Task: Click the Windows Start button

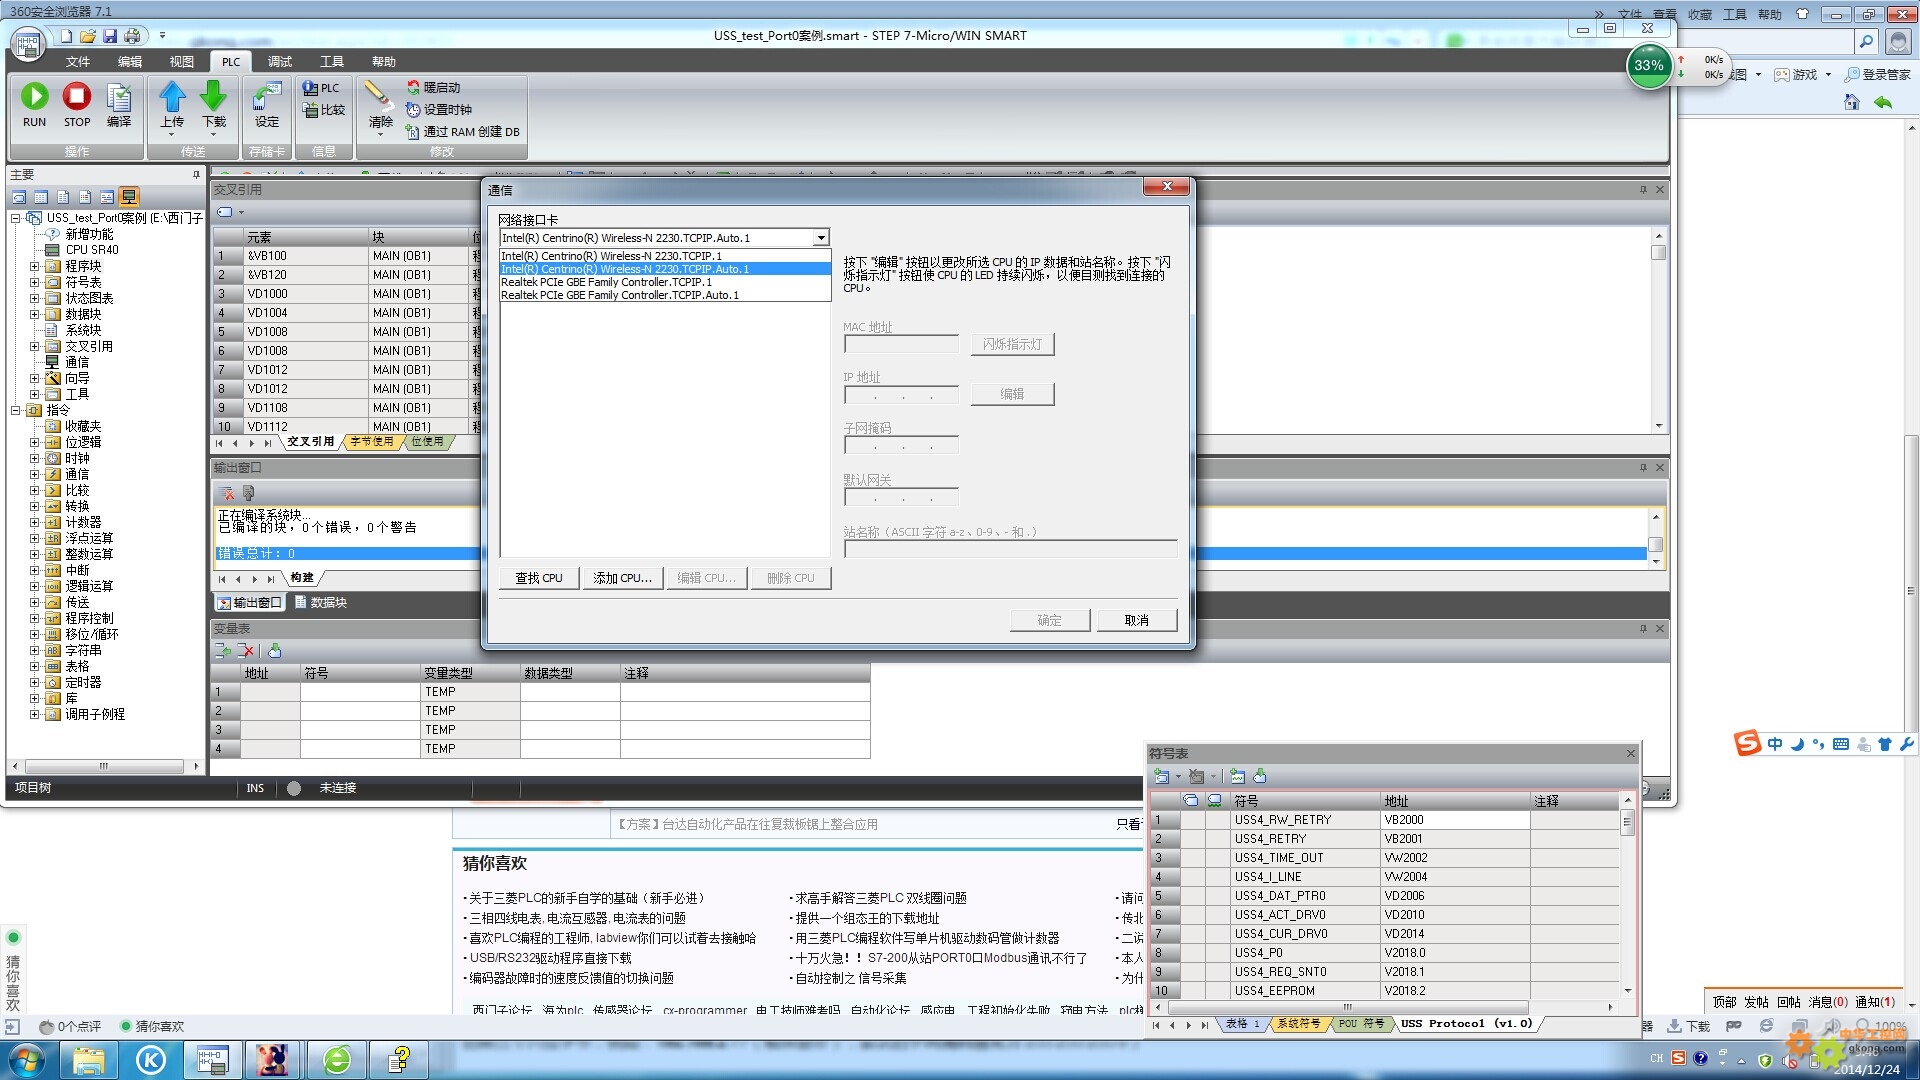Action: (x=26, y=1059)
